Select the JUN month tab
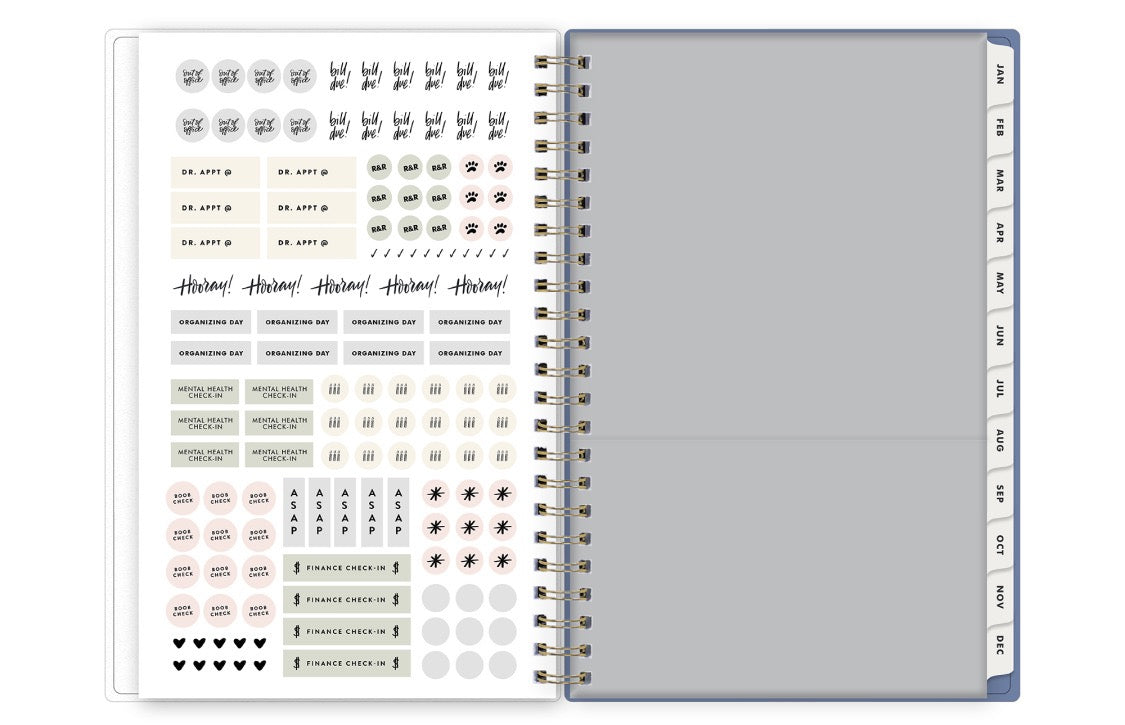The height and width of the screenshot is (725, 1125). point(999,335)
